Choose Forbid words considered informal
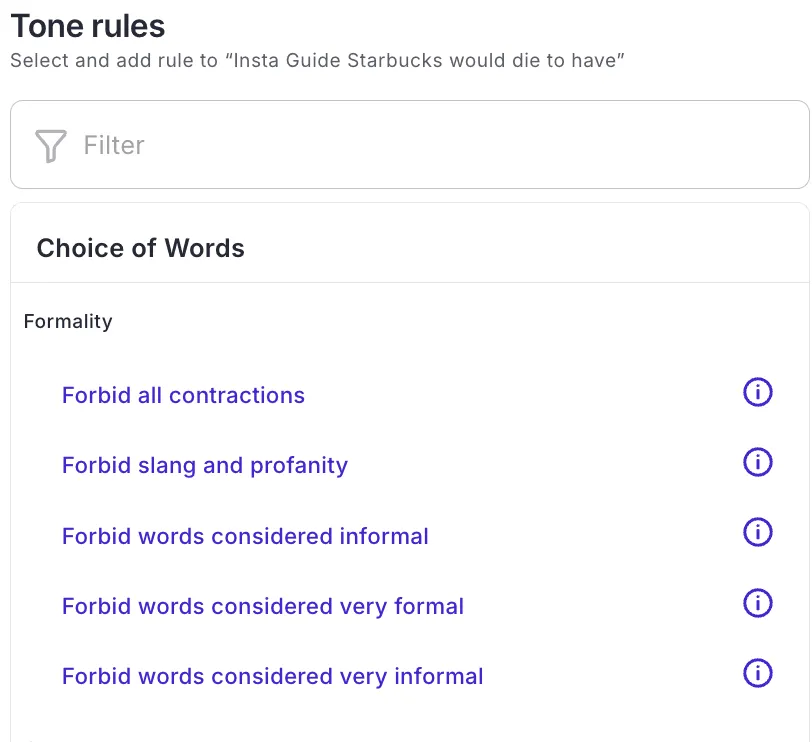Image resolution: width=812 pixels, height=742 pixels. coord(245,536)
